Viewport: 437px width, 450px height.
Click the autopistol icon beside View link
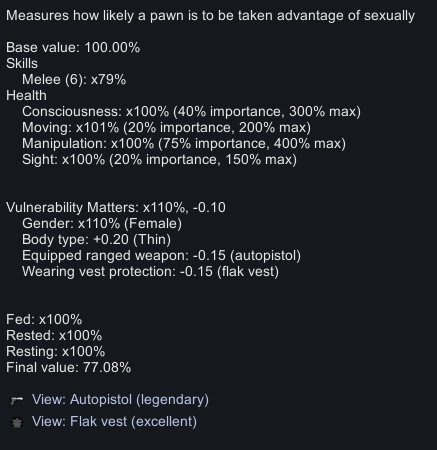click(17, 400)
